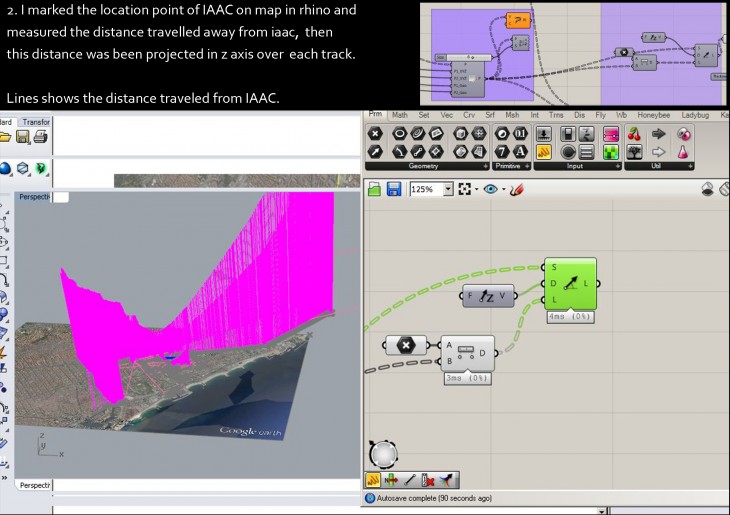The height and width of the screenshot is (515, 730).
Task: Click the Open file folder icon in Grasshopper
Action: pos(374,189)
